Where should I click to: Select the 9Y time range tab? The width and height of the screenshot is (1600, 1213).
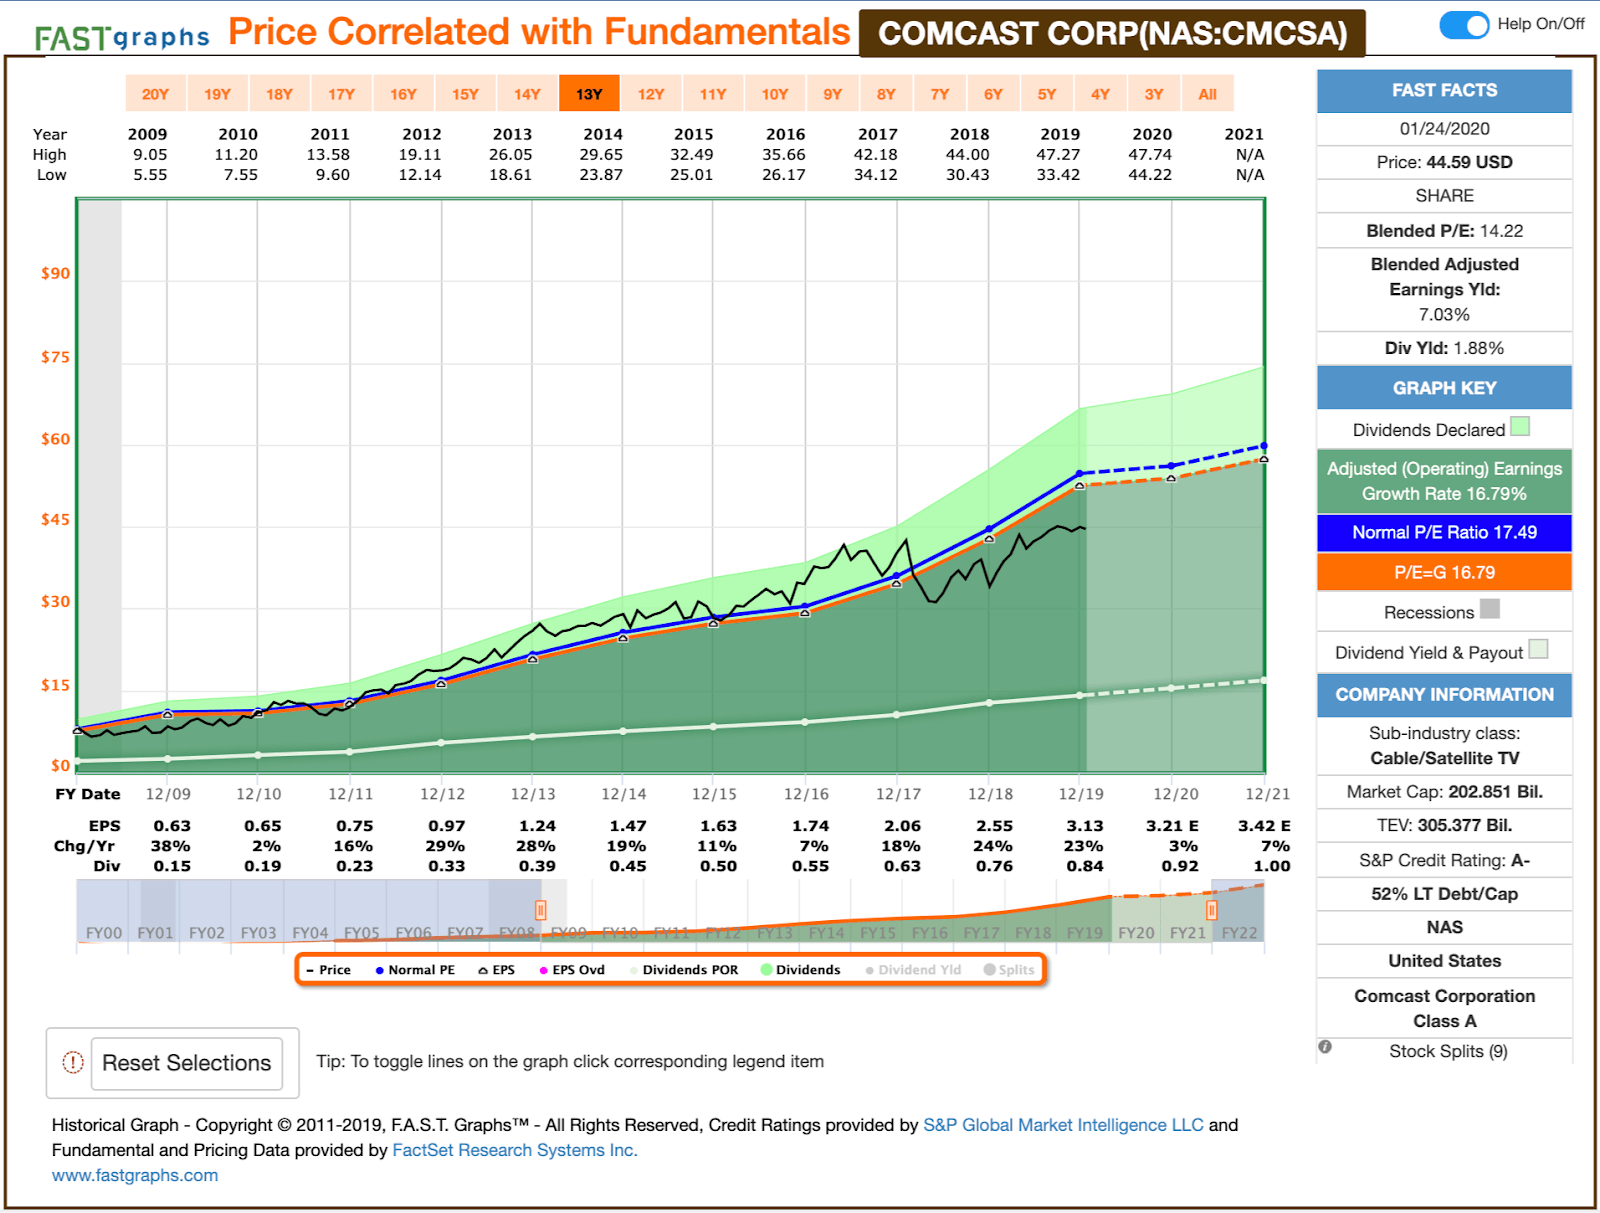click(x=833, y=94)
